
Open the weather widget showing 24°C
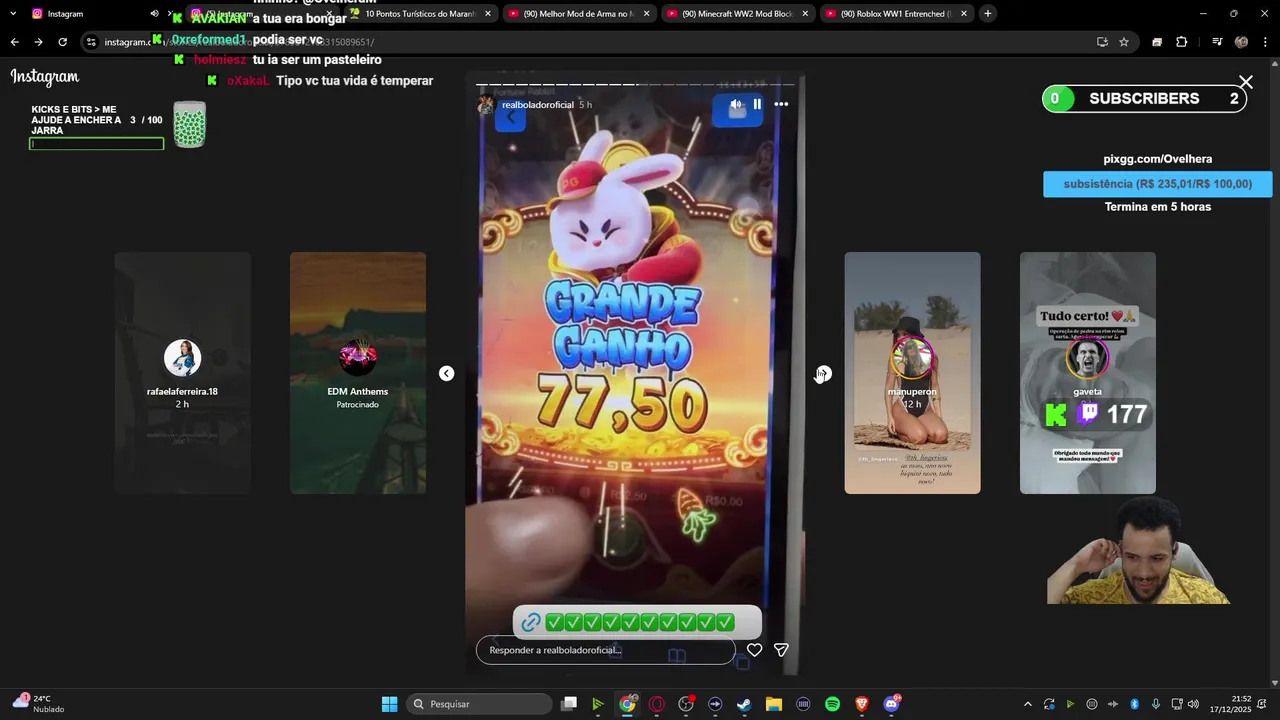point(38,704)
